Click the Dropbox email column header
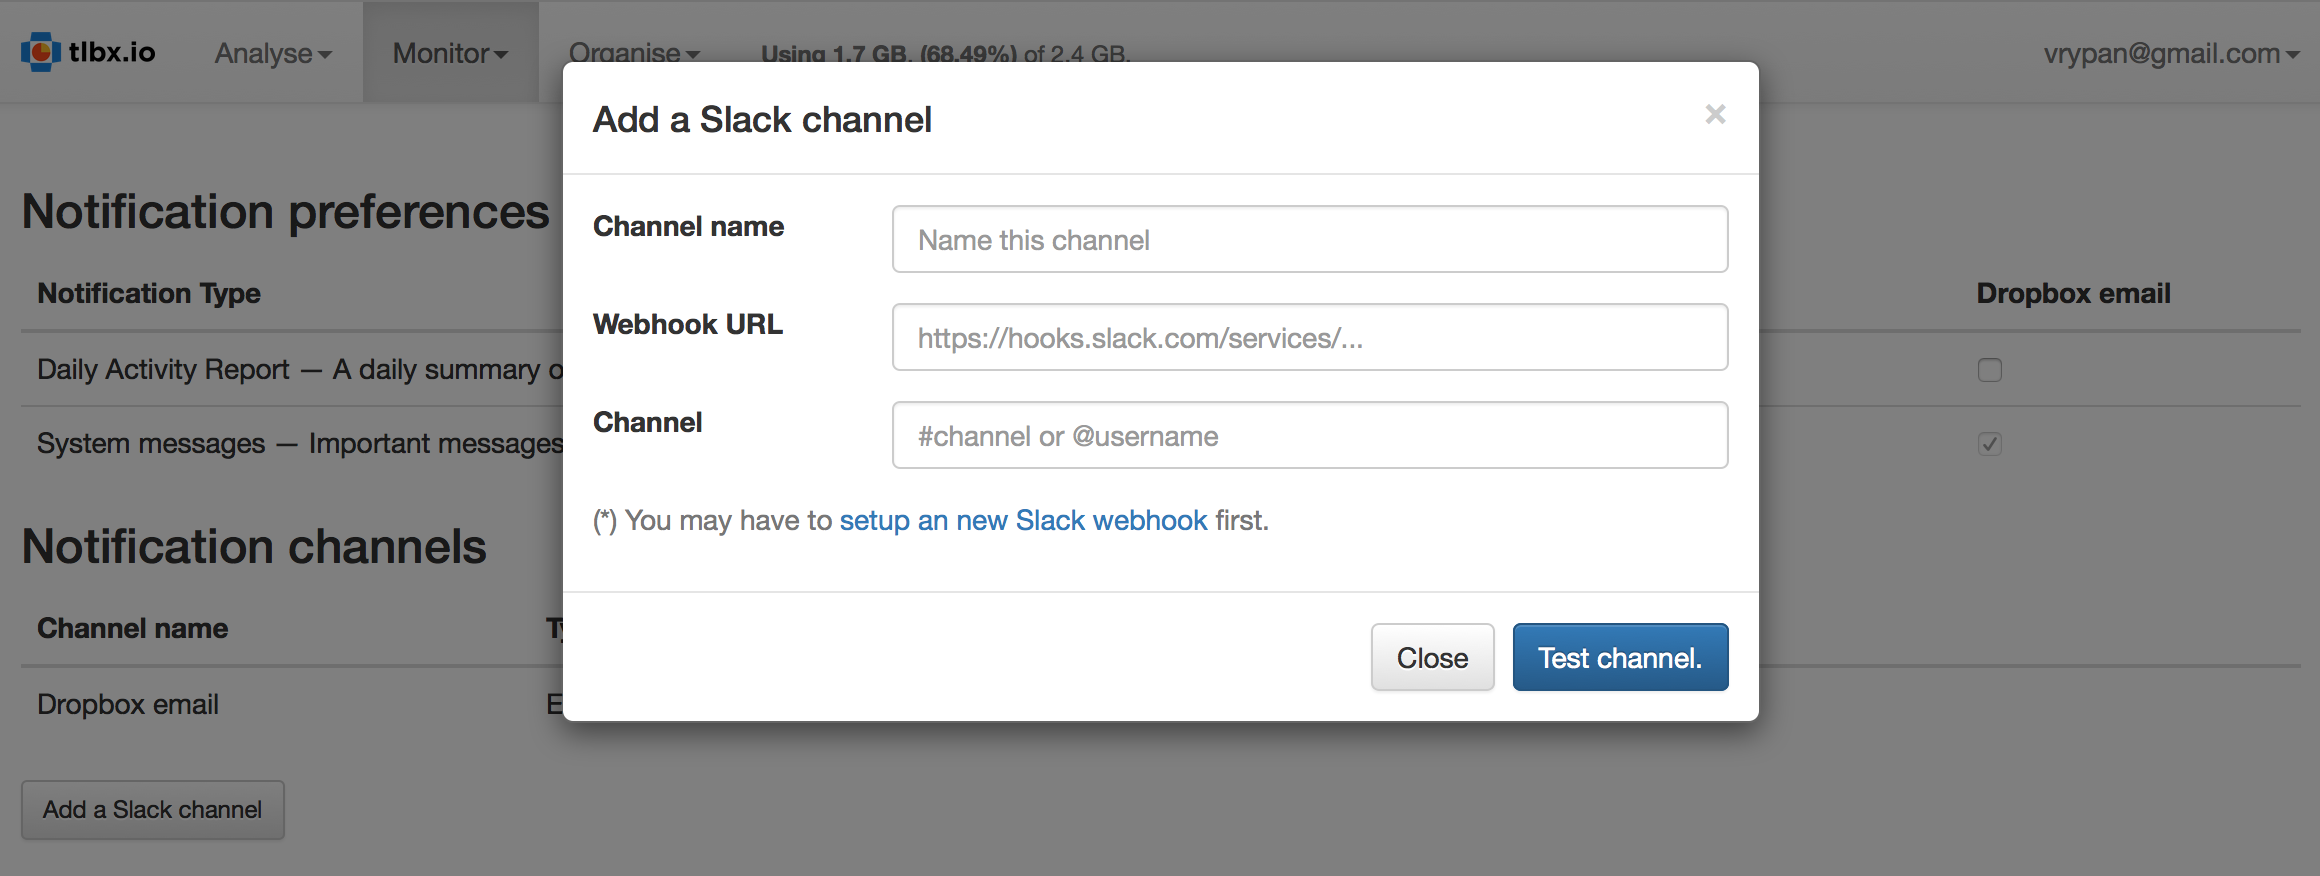Screen dimensions: 2320x876 click(2073, 293)
